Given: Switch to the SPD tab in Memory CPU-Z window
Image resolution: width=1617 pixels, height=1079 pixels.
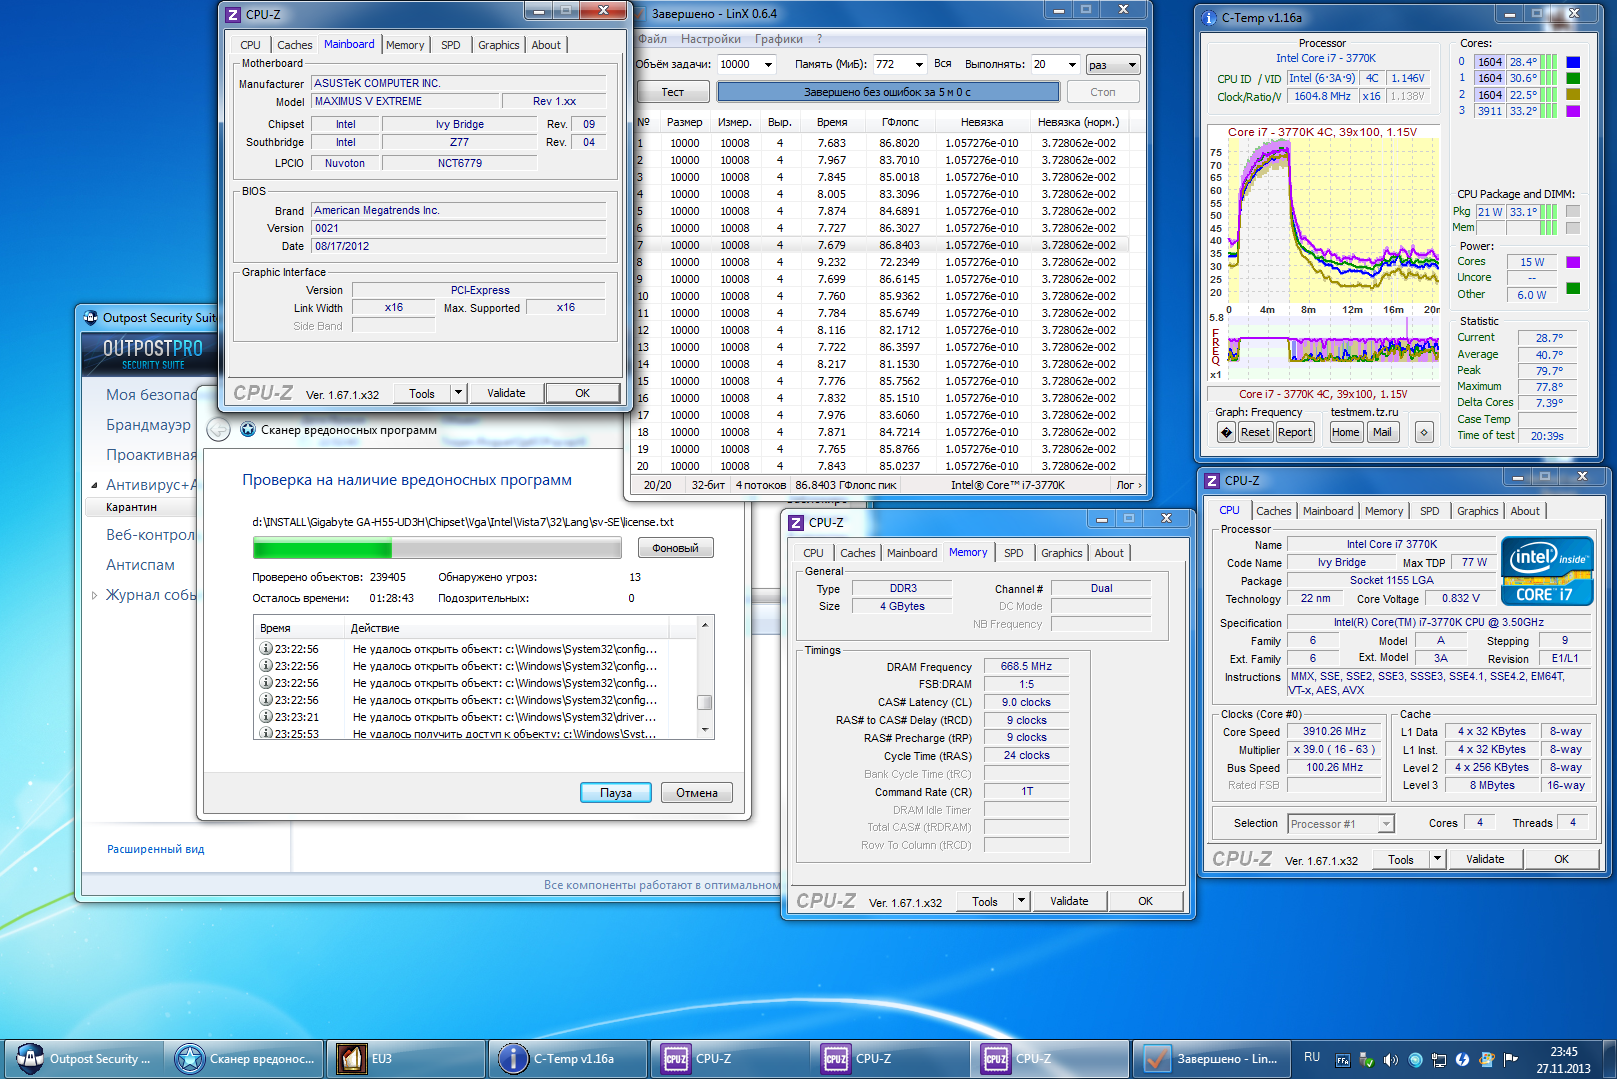Looking at the screenshot, I should (x=1013, y=553).
